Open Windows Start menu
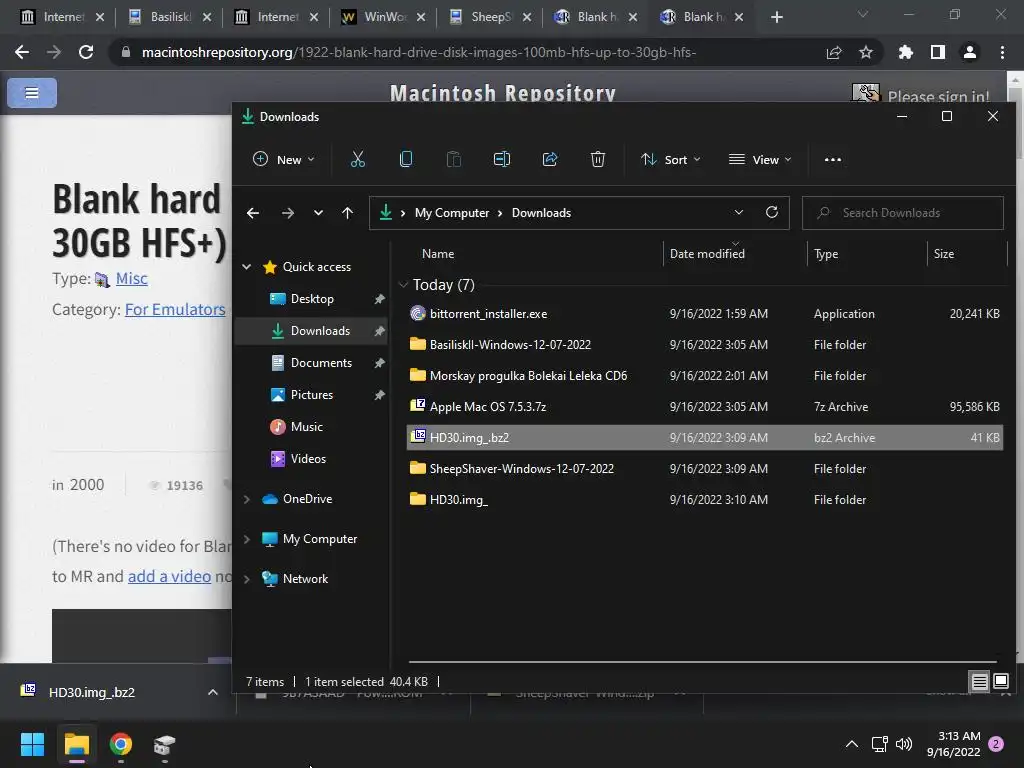1024x768 pixels. pos(32,744)
